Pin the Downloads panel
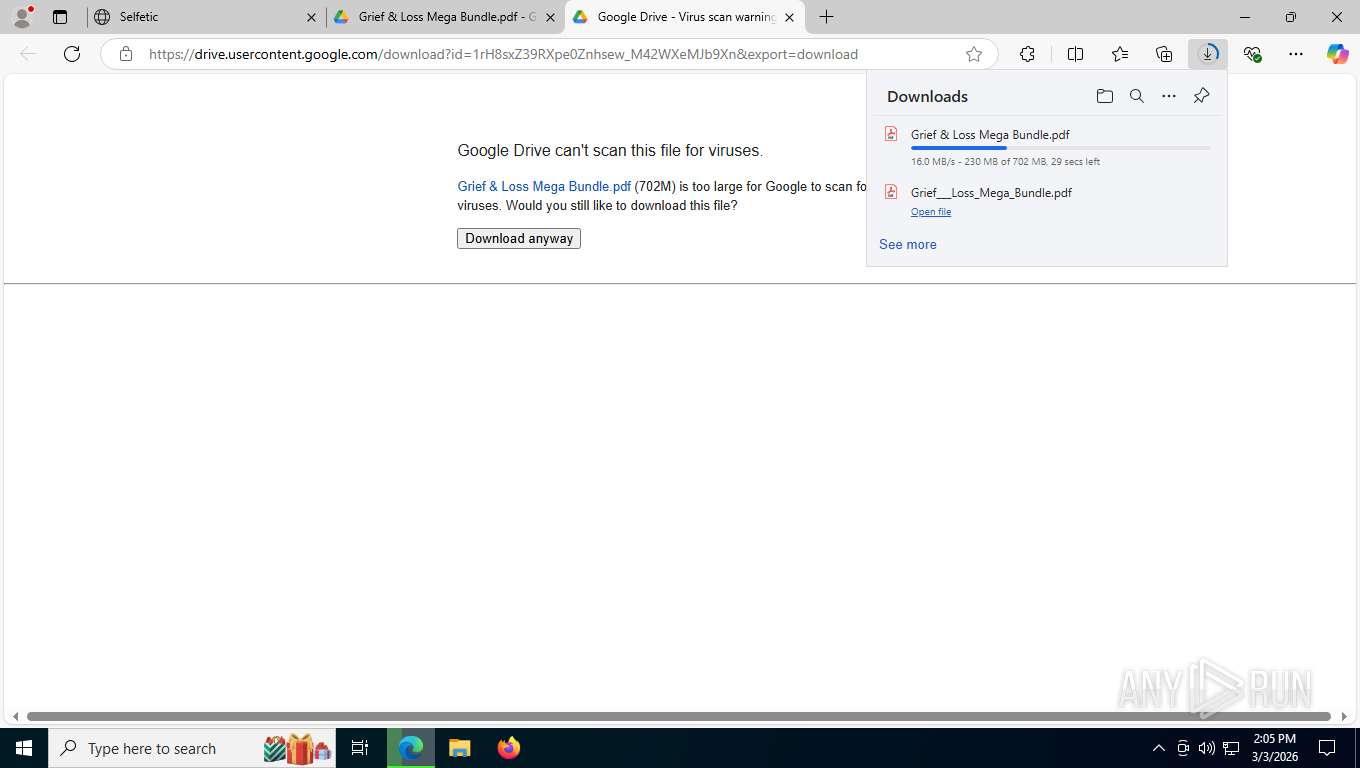Screen dimensions: 1360x768 click(1201, 96)
